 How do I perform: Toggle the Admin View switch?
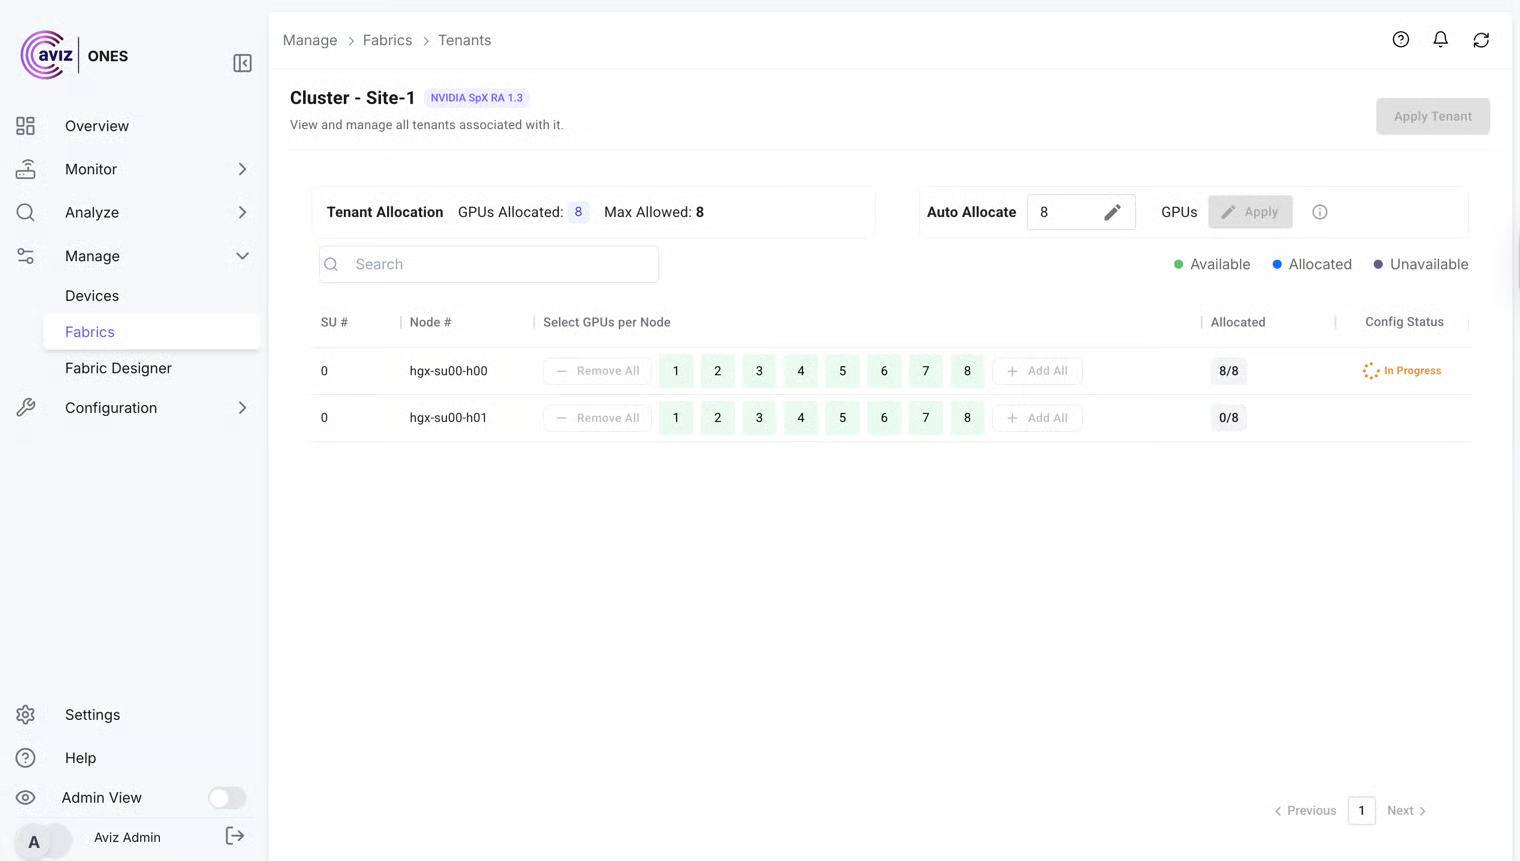pyautogui.click(x=227, y=798)
